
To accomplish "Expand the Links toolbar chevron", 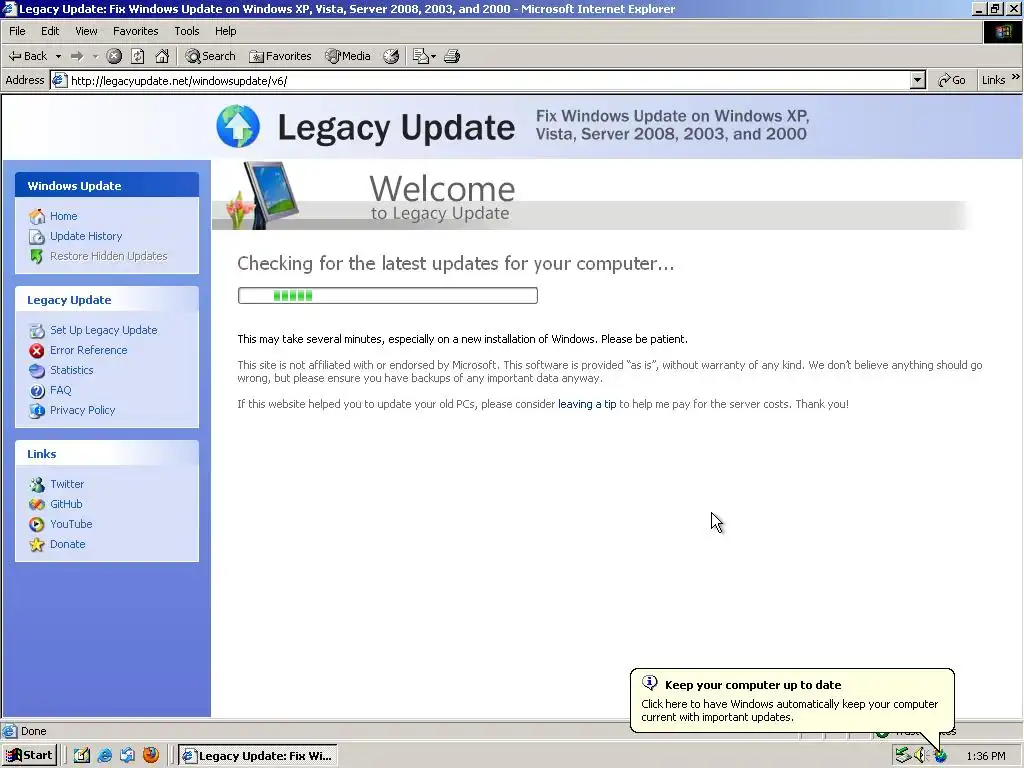I will [x=1016, y=77].
